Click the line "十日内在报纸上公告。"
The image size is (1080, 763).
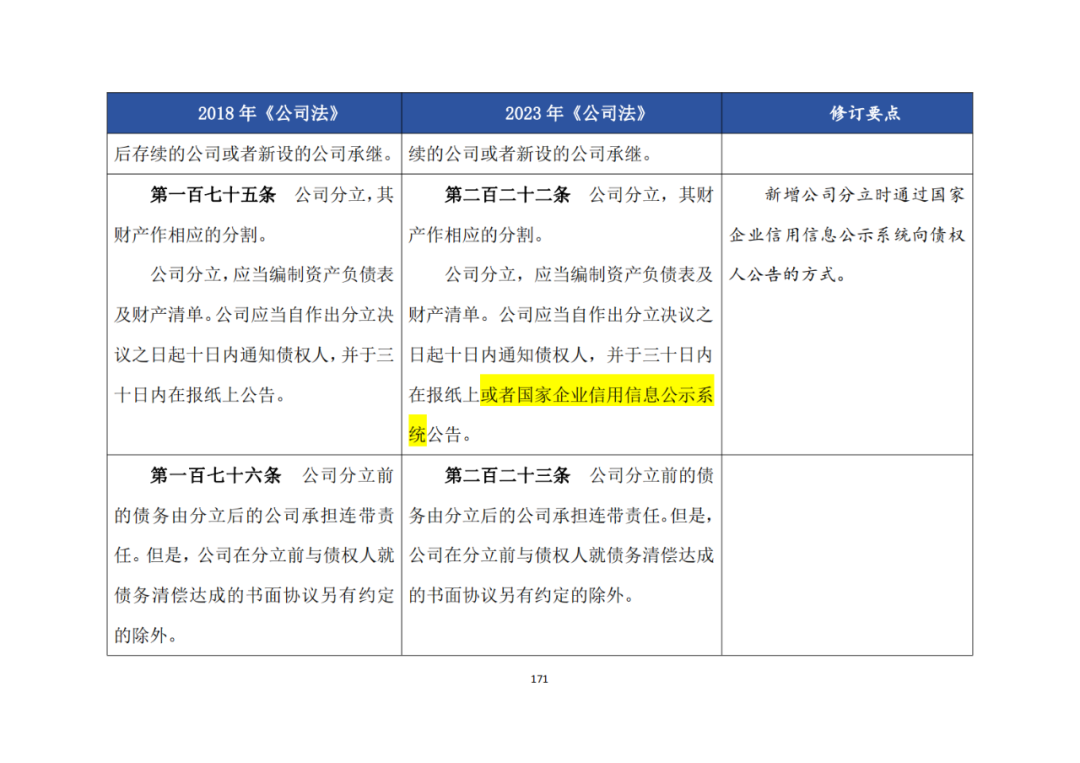(x=200, y=395)
